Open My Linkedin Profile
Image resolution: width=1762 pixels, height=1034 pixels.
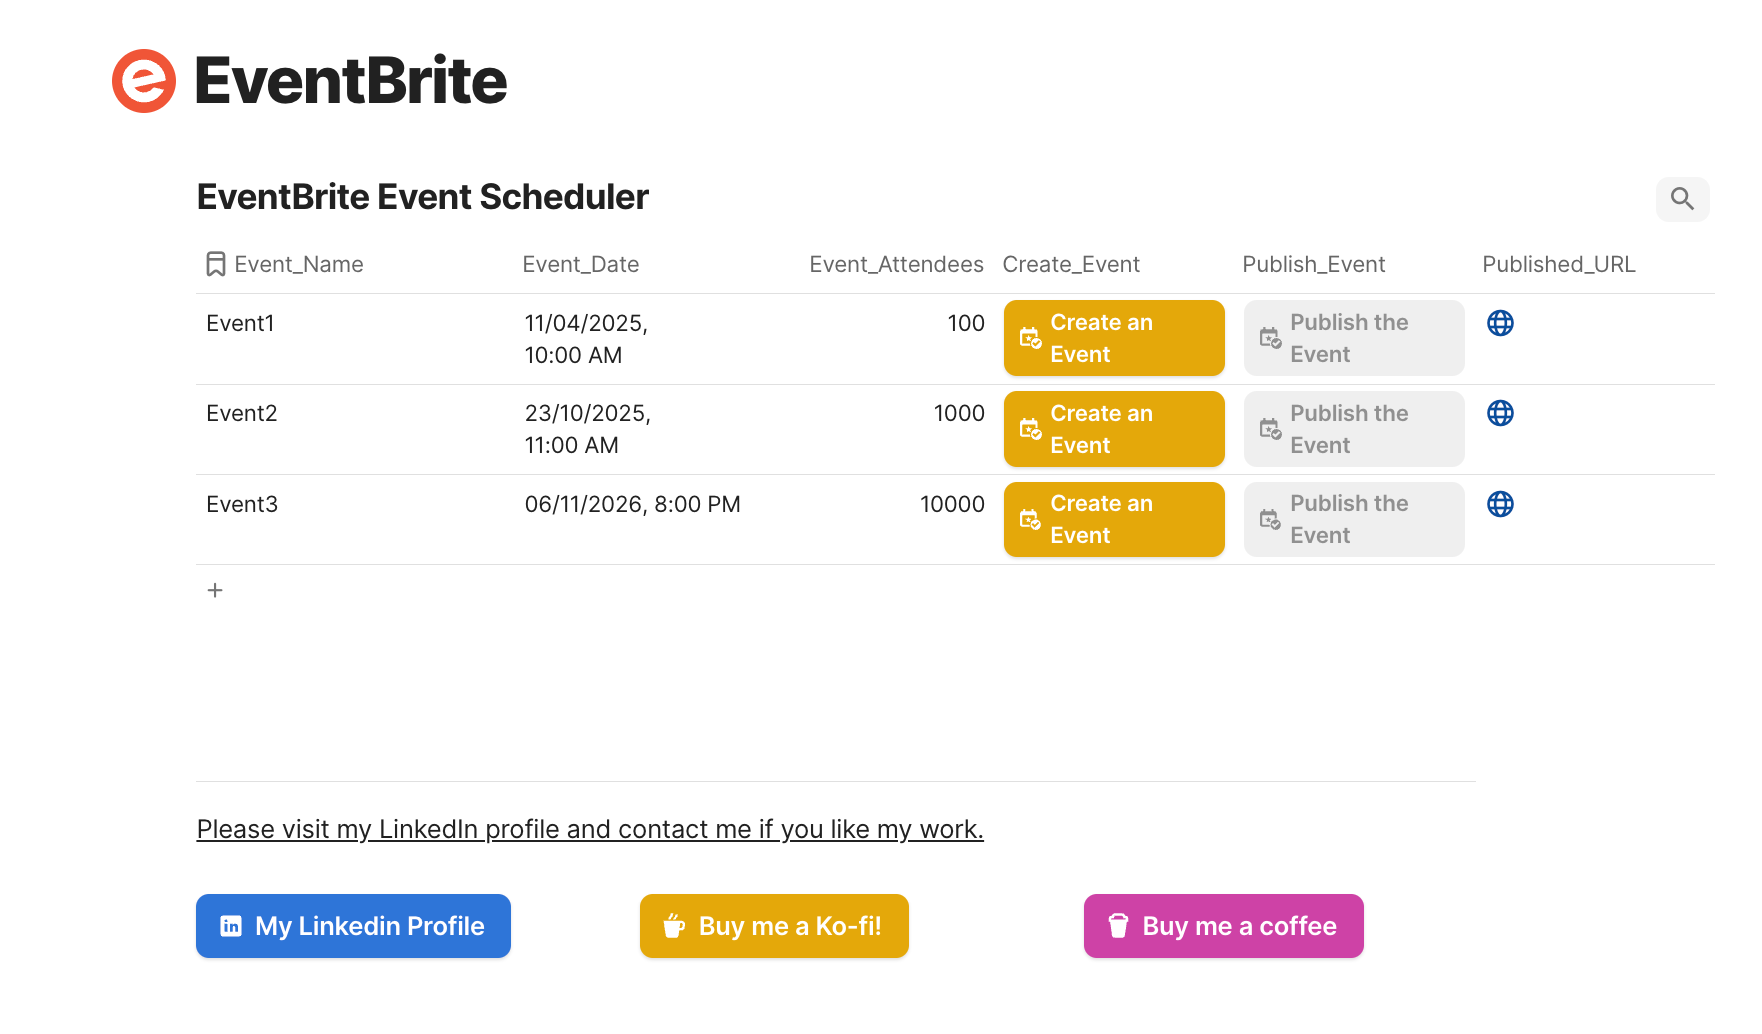point(353,926)
